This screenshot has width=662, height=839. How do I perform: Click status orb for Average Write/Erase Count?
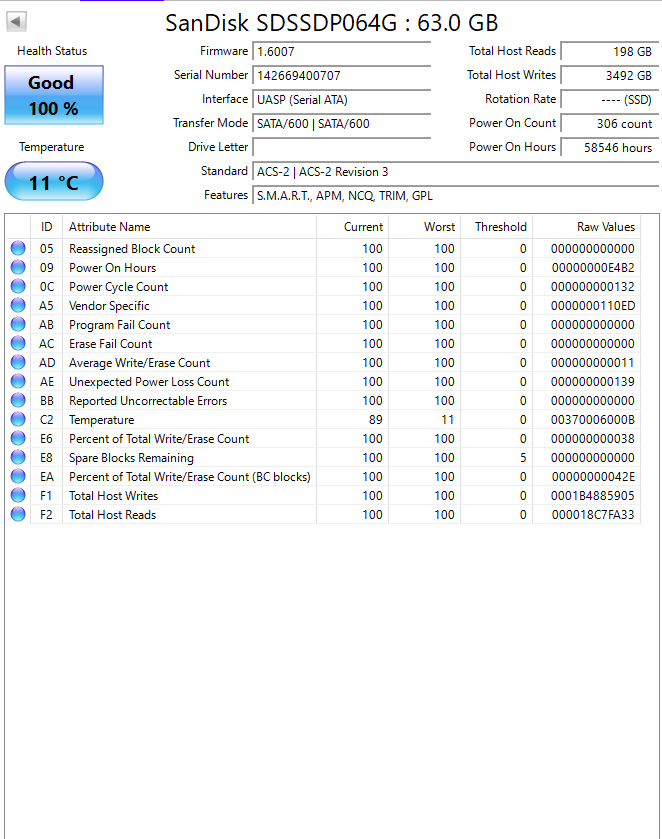[18, 362]
